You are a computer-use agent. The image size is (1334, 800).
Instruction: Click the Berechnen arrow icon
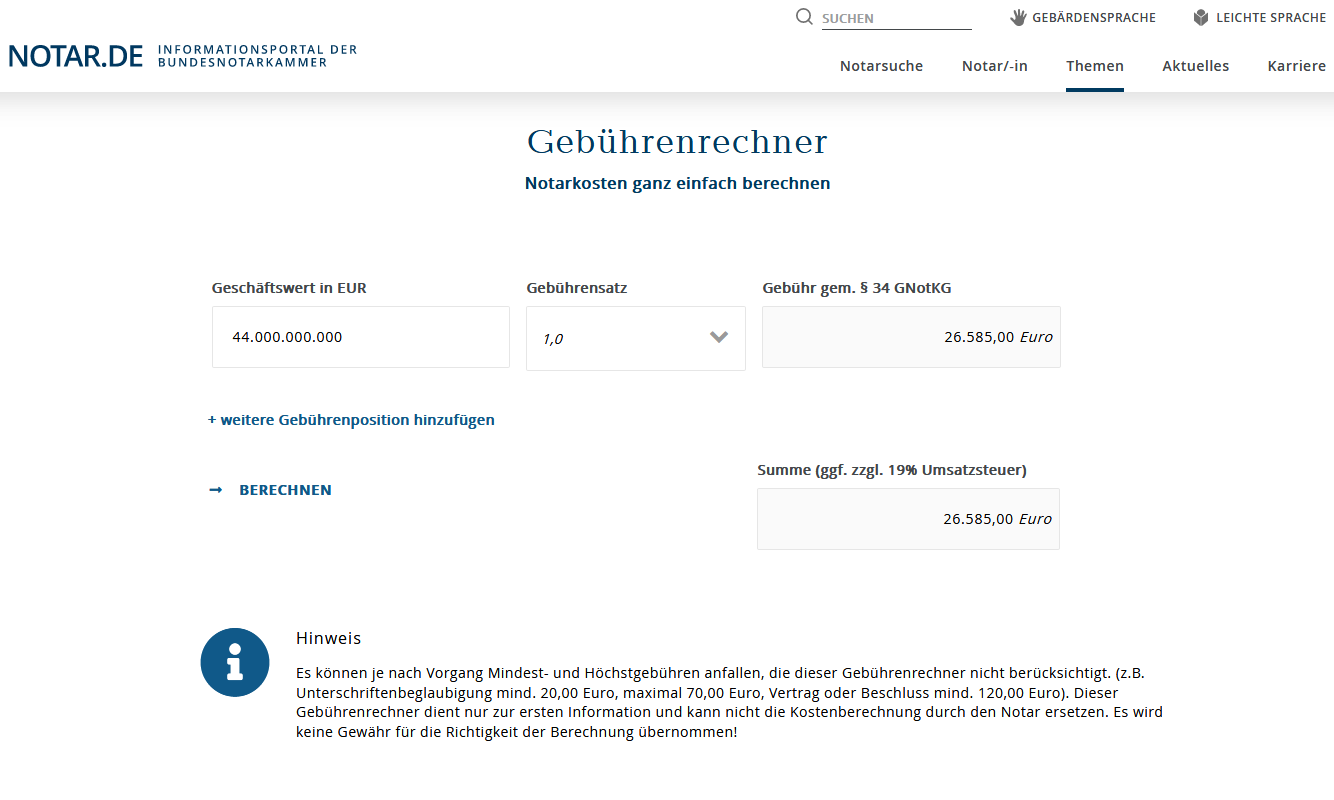click(x=215, y=490)
